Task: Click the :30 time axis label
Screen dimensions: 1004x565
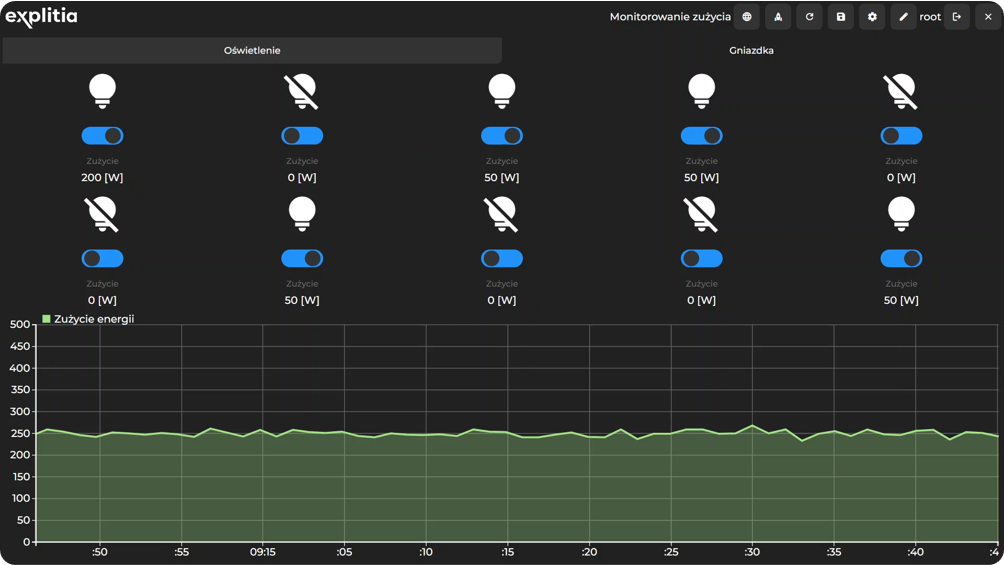Action: 752,552
